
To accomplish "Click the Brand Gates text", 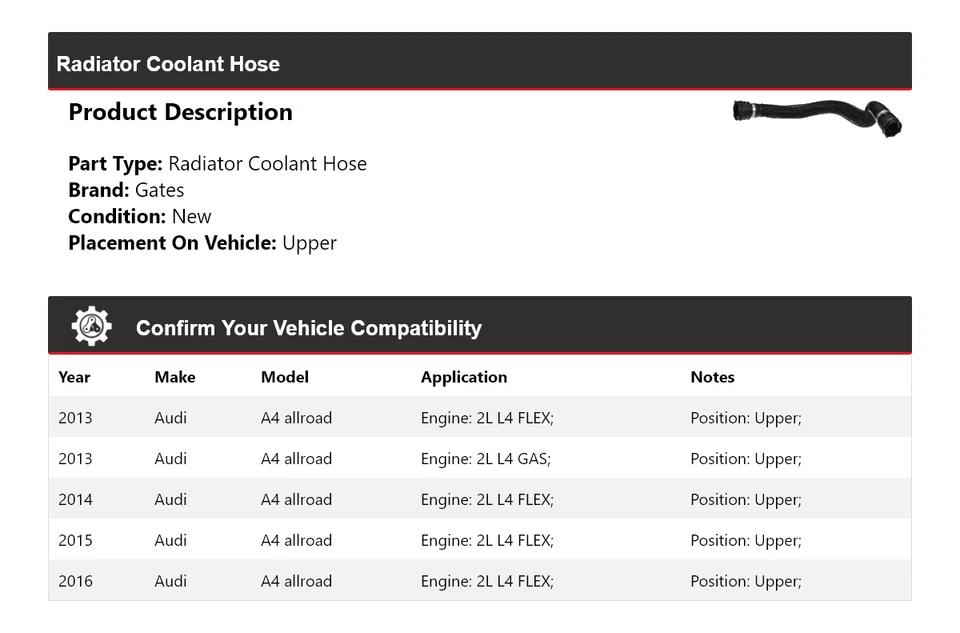I will pos(126,190).
